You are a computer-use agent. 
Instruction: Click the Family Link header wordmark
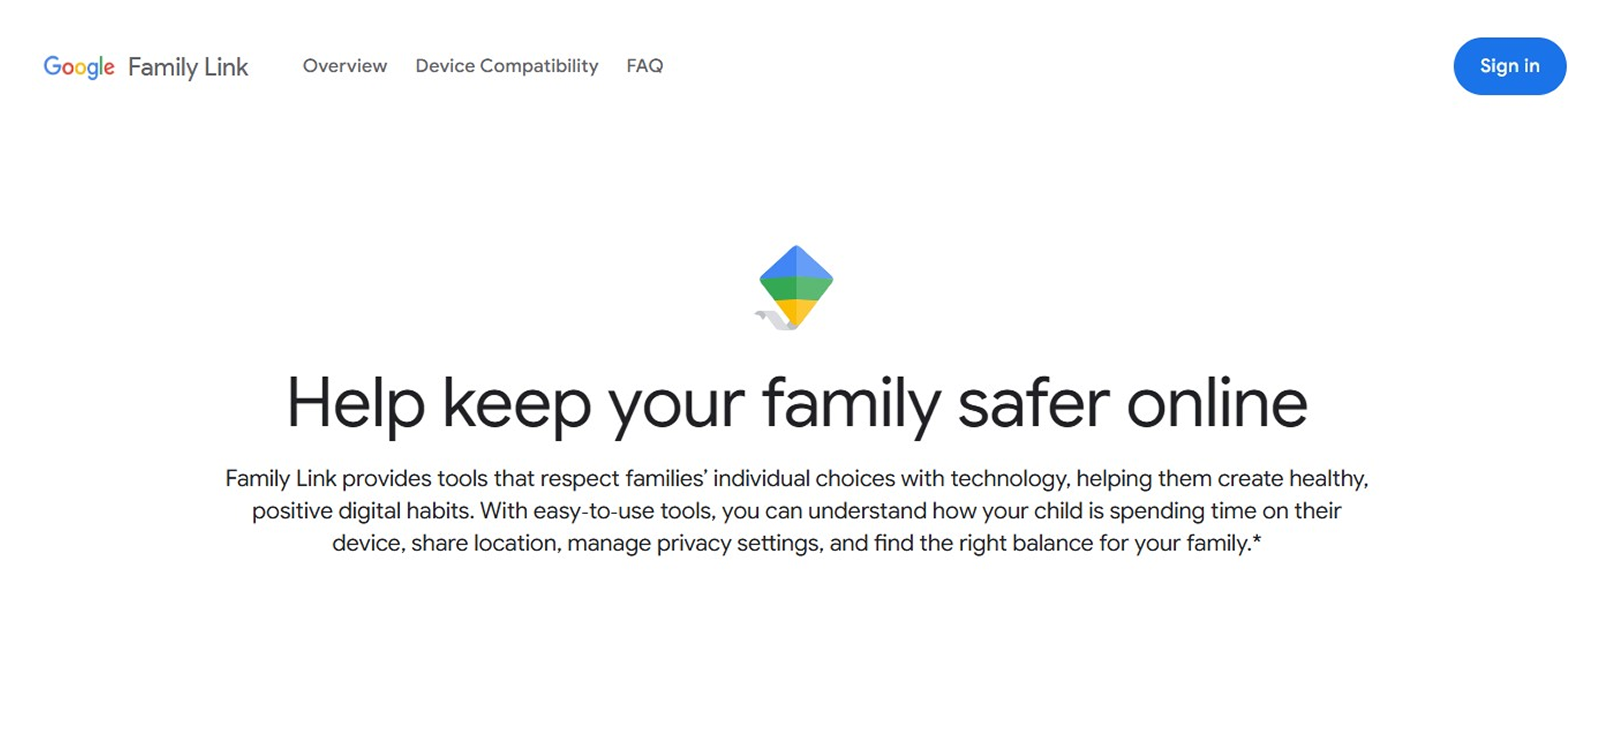pyautogui.click(x=188, y=67)
